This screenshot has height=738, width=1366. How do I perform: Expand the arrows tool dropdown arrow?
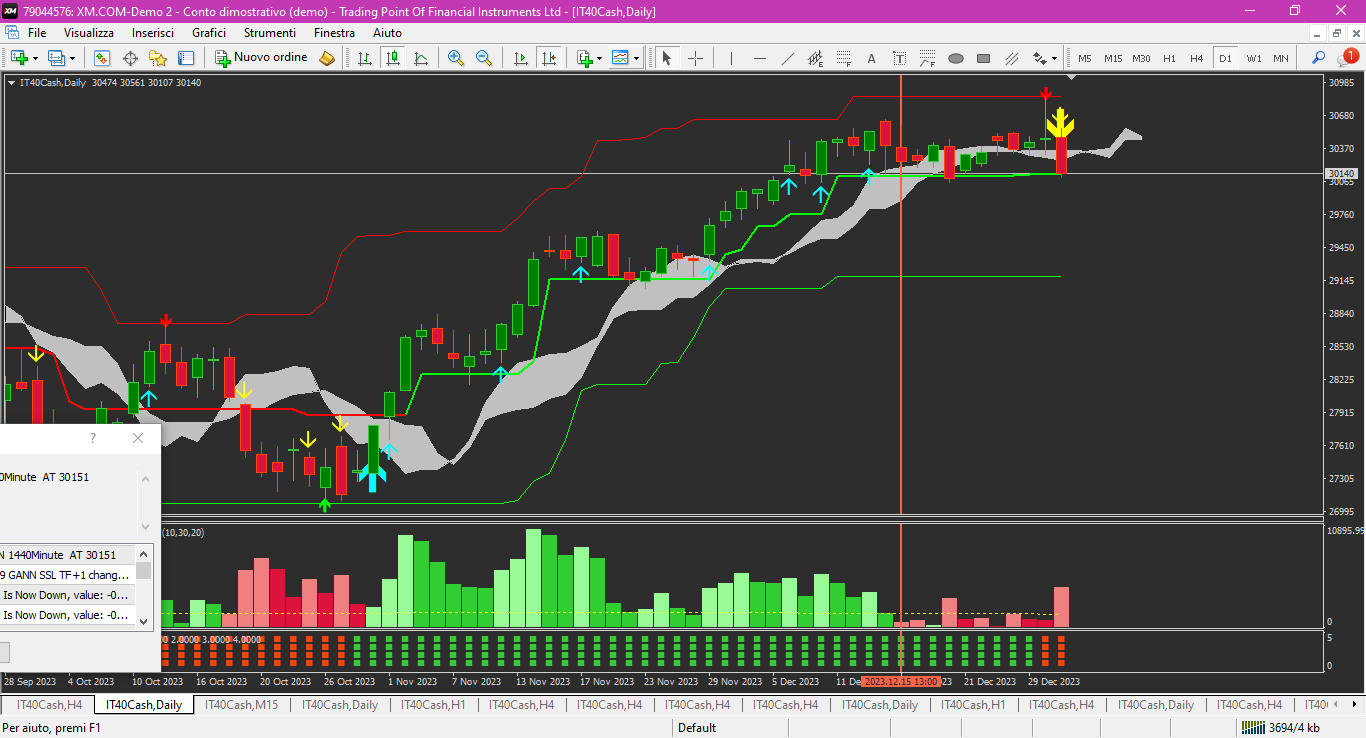pyautogui.click(x=1055, y=58)
